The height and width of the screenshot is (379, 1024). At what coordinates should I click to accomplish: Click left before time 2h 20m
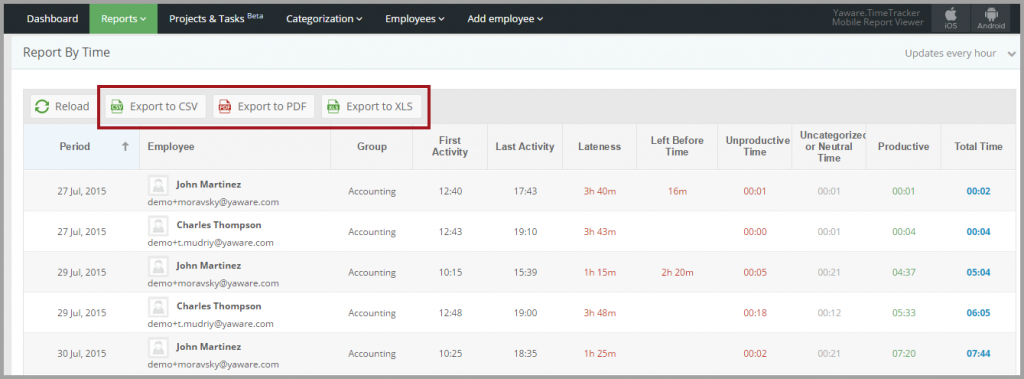click(677, 272)
